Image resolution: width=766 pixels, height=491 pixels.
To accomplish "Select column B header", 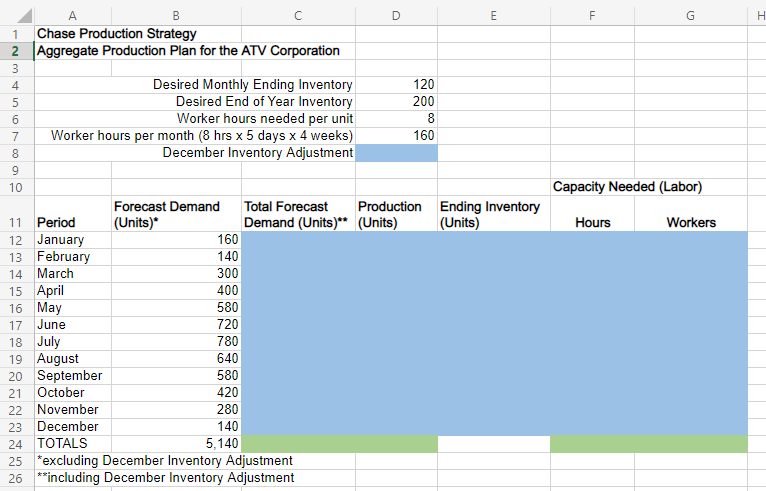I will coord(176,16).
